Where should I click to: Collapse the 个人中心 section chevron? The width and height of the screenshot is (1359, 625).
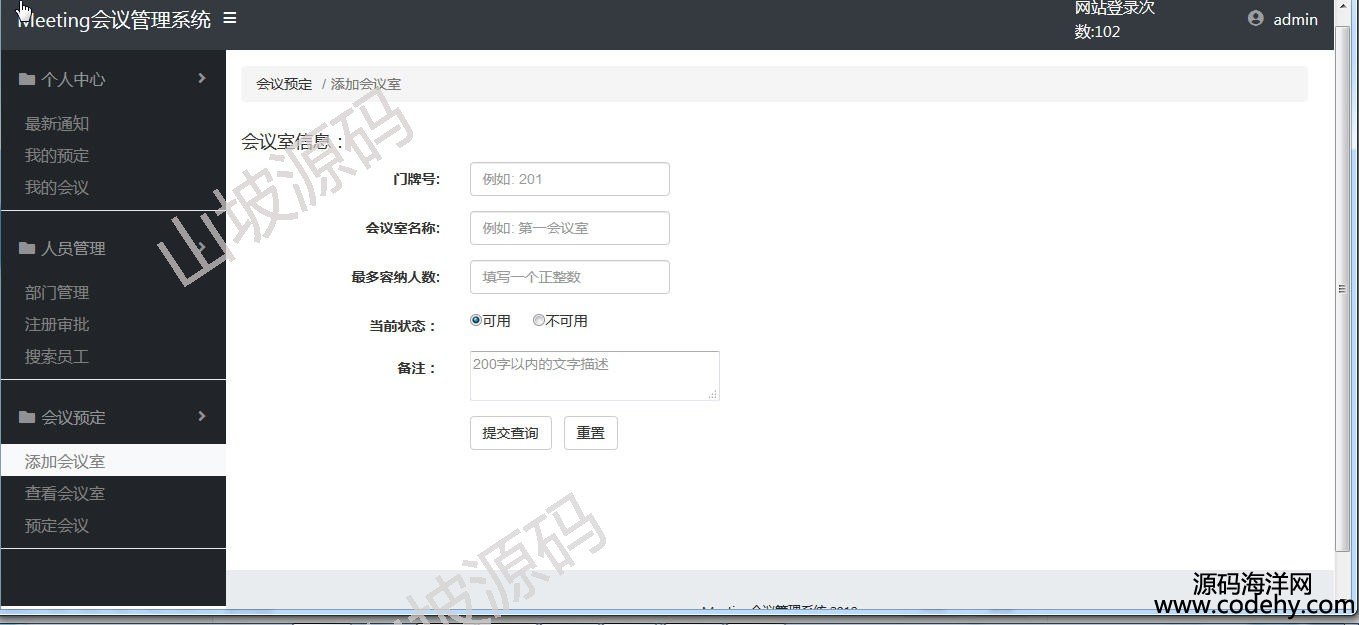point(202,78)
